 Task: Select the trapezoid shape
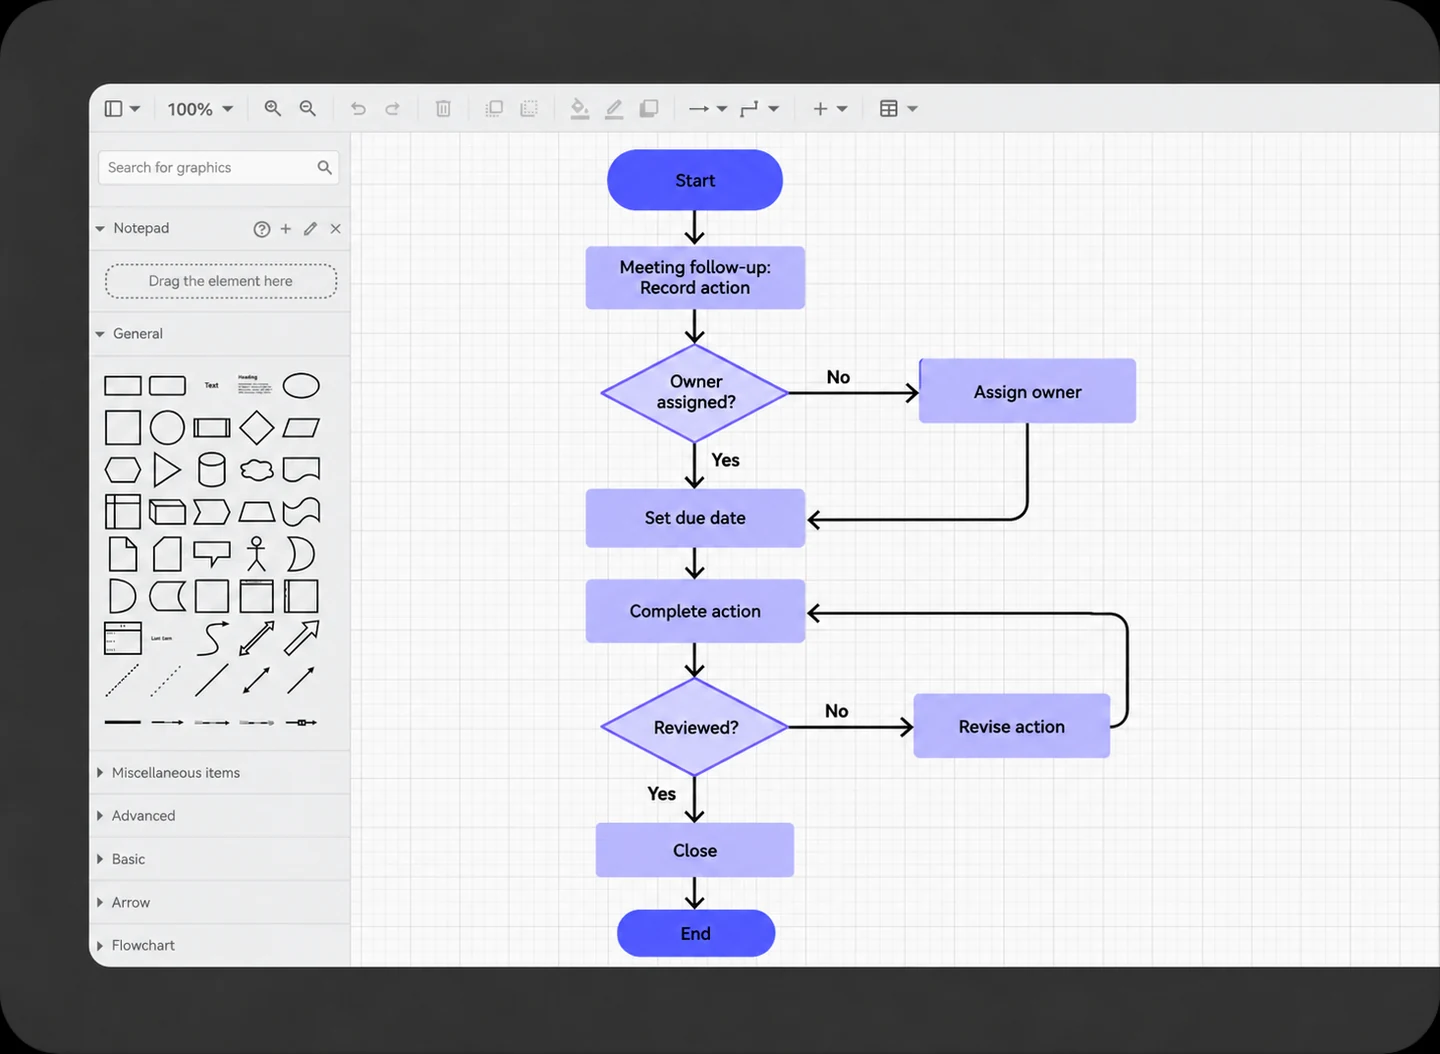point(257,512)
